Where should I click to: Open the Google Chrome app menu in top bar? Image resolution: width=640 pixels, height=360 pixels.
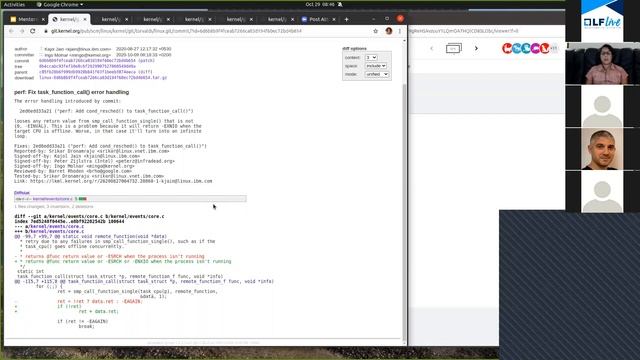(x=60, y=4)
